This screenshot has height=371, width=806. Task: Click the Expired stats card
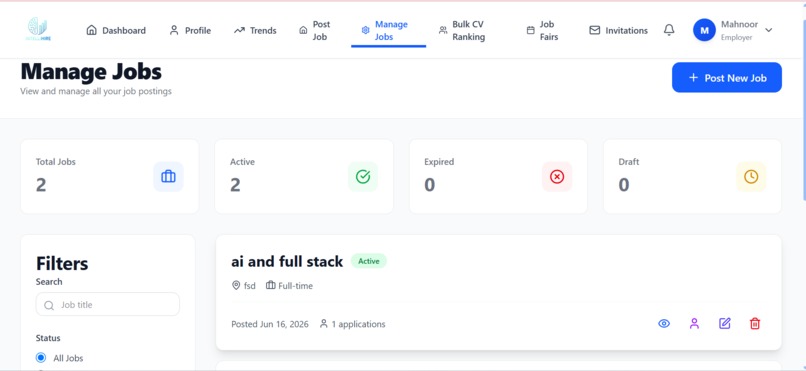[x=498, y=176]
